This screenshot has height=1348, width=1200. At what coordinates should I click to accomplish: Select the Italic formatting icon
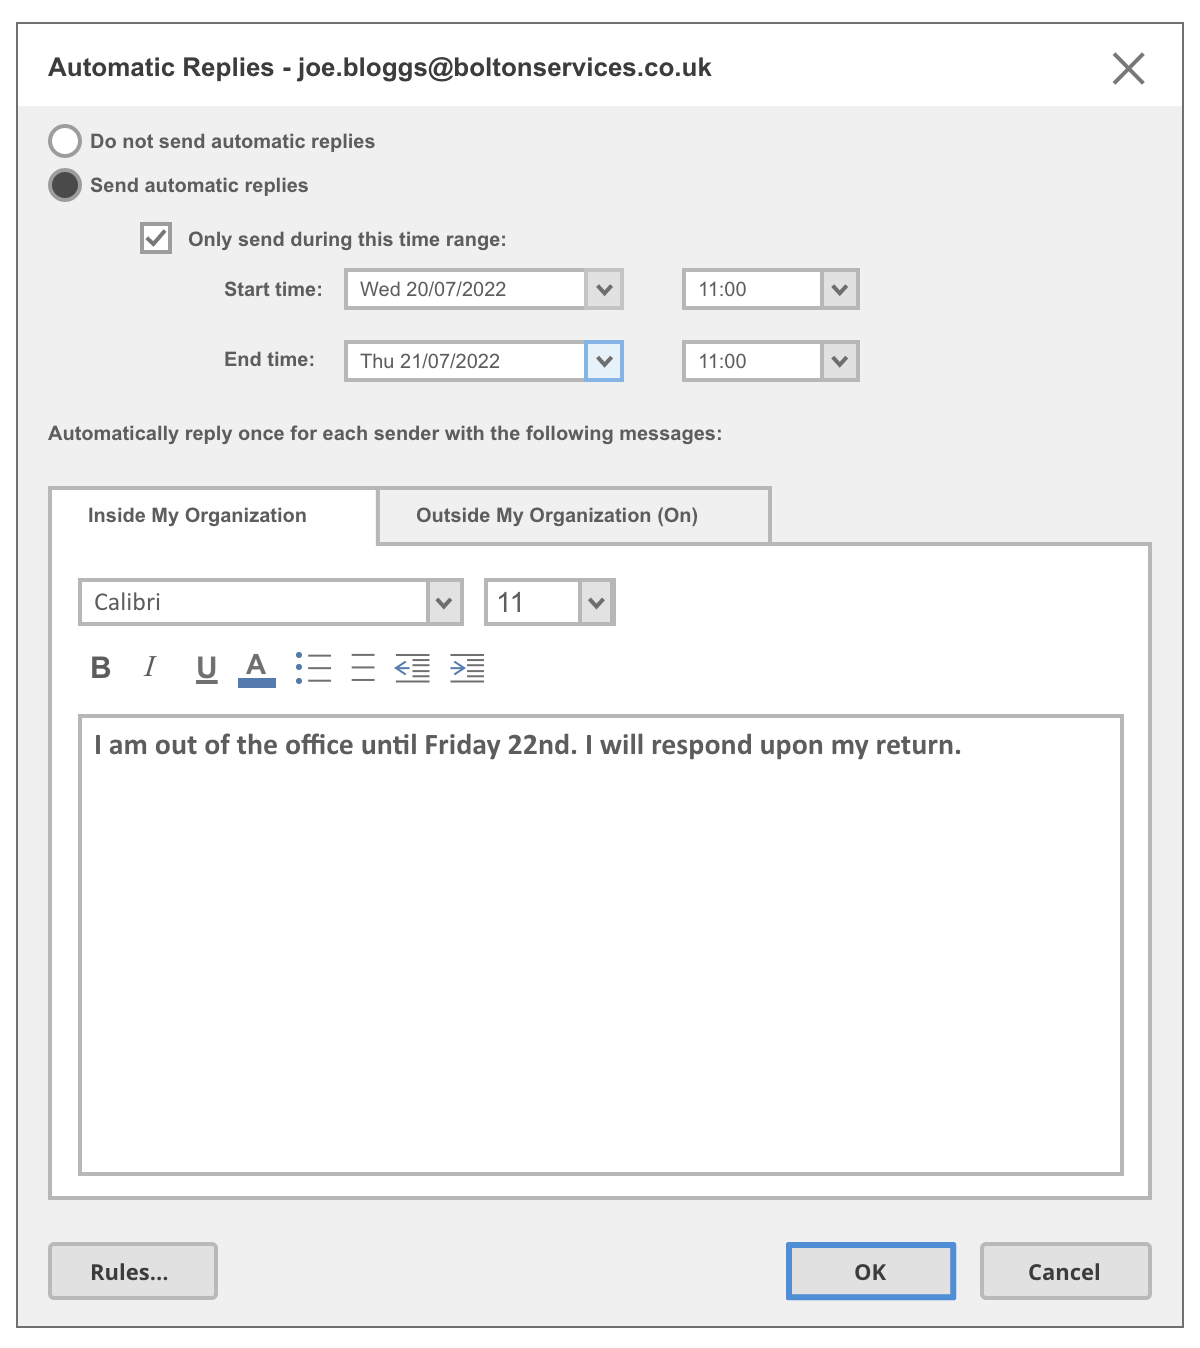[x=150, y=667]
